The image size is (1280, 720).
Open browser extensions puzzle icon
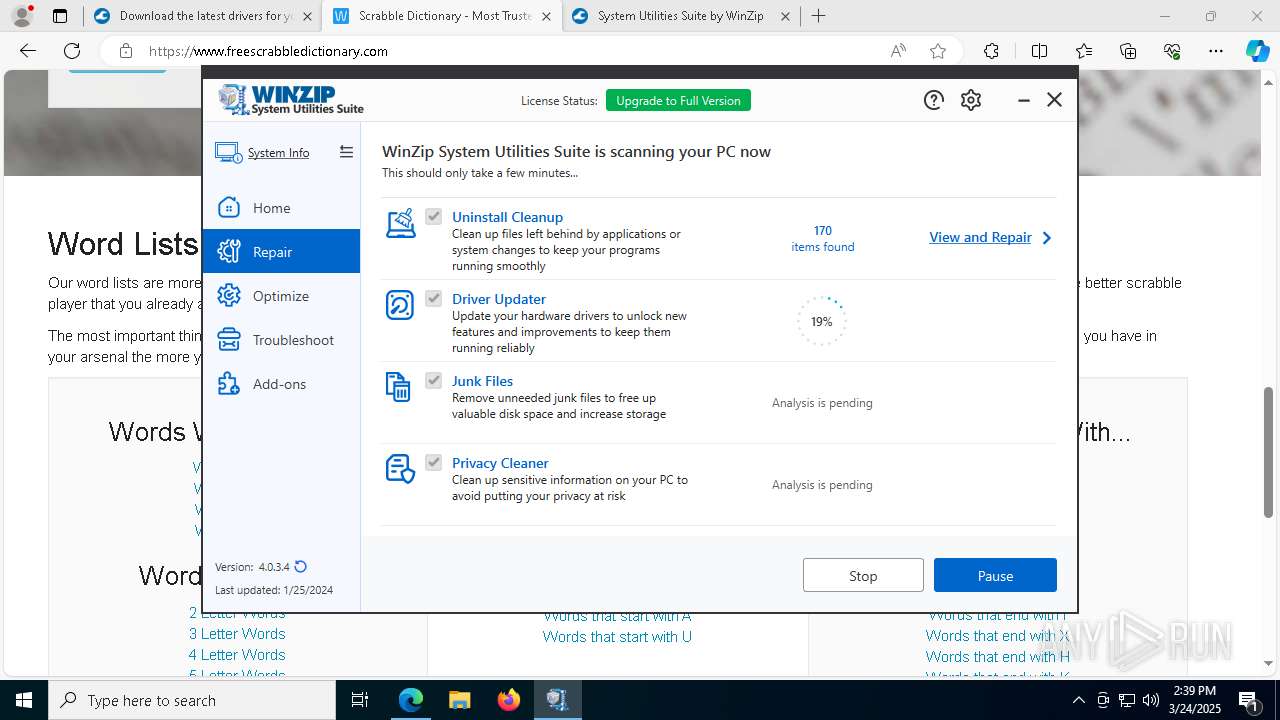(x=991, y=51)
